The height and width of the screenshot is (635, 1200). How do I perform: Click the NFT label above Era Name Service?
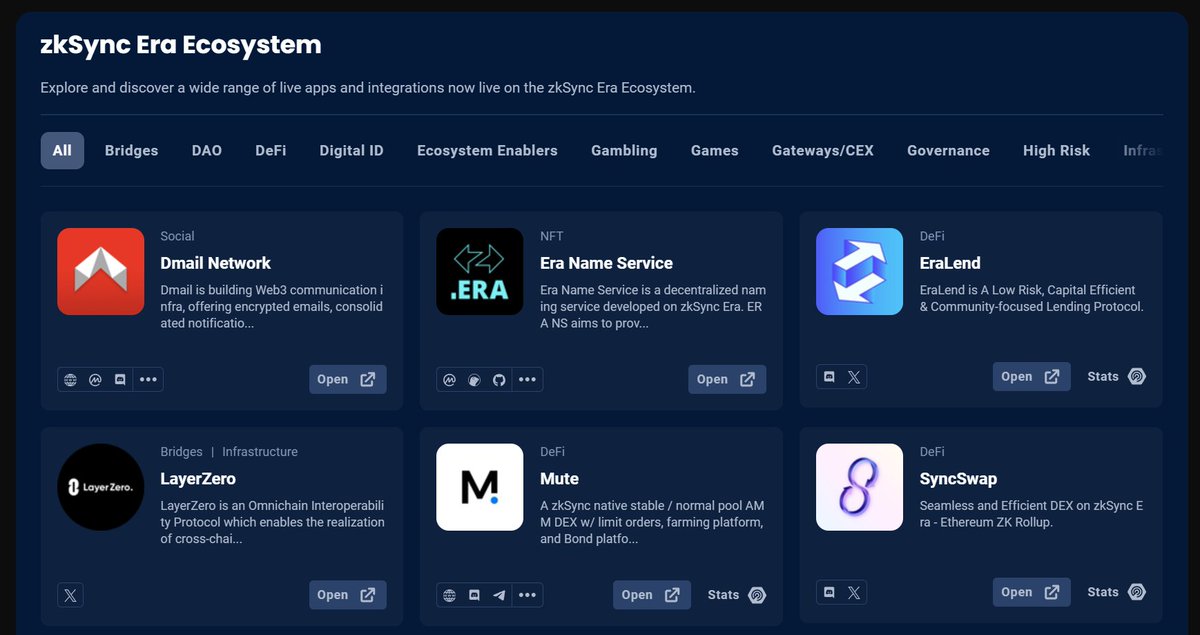551,236
